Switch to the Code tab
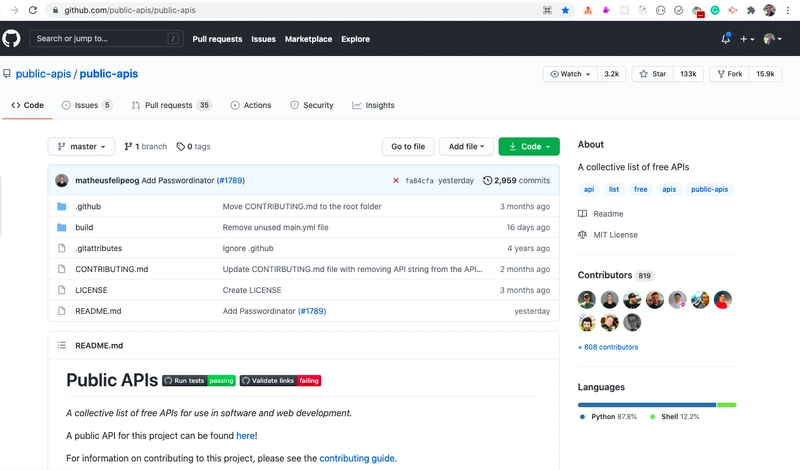800x470 pixels. [28, 105]
